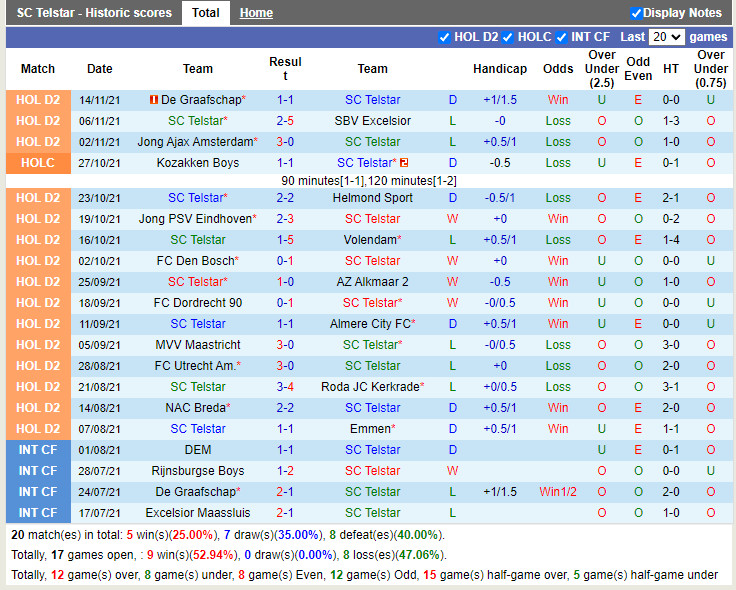Click the 90 minutes[1-1],120 minutes[1-2] note
736x590 pixels.
click(x=368, y=181)
